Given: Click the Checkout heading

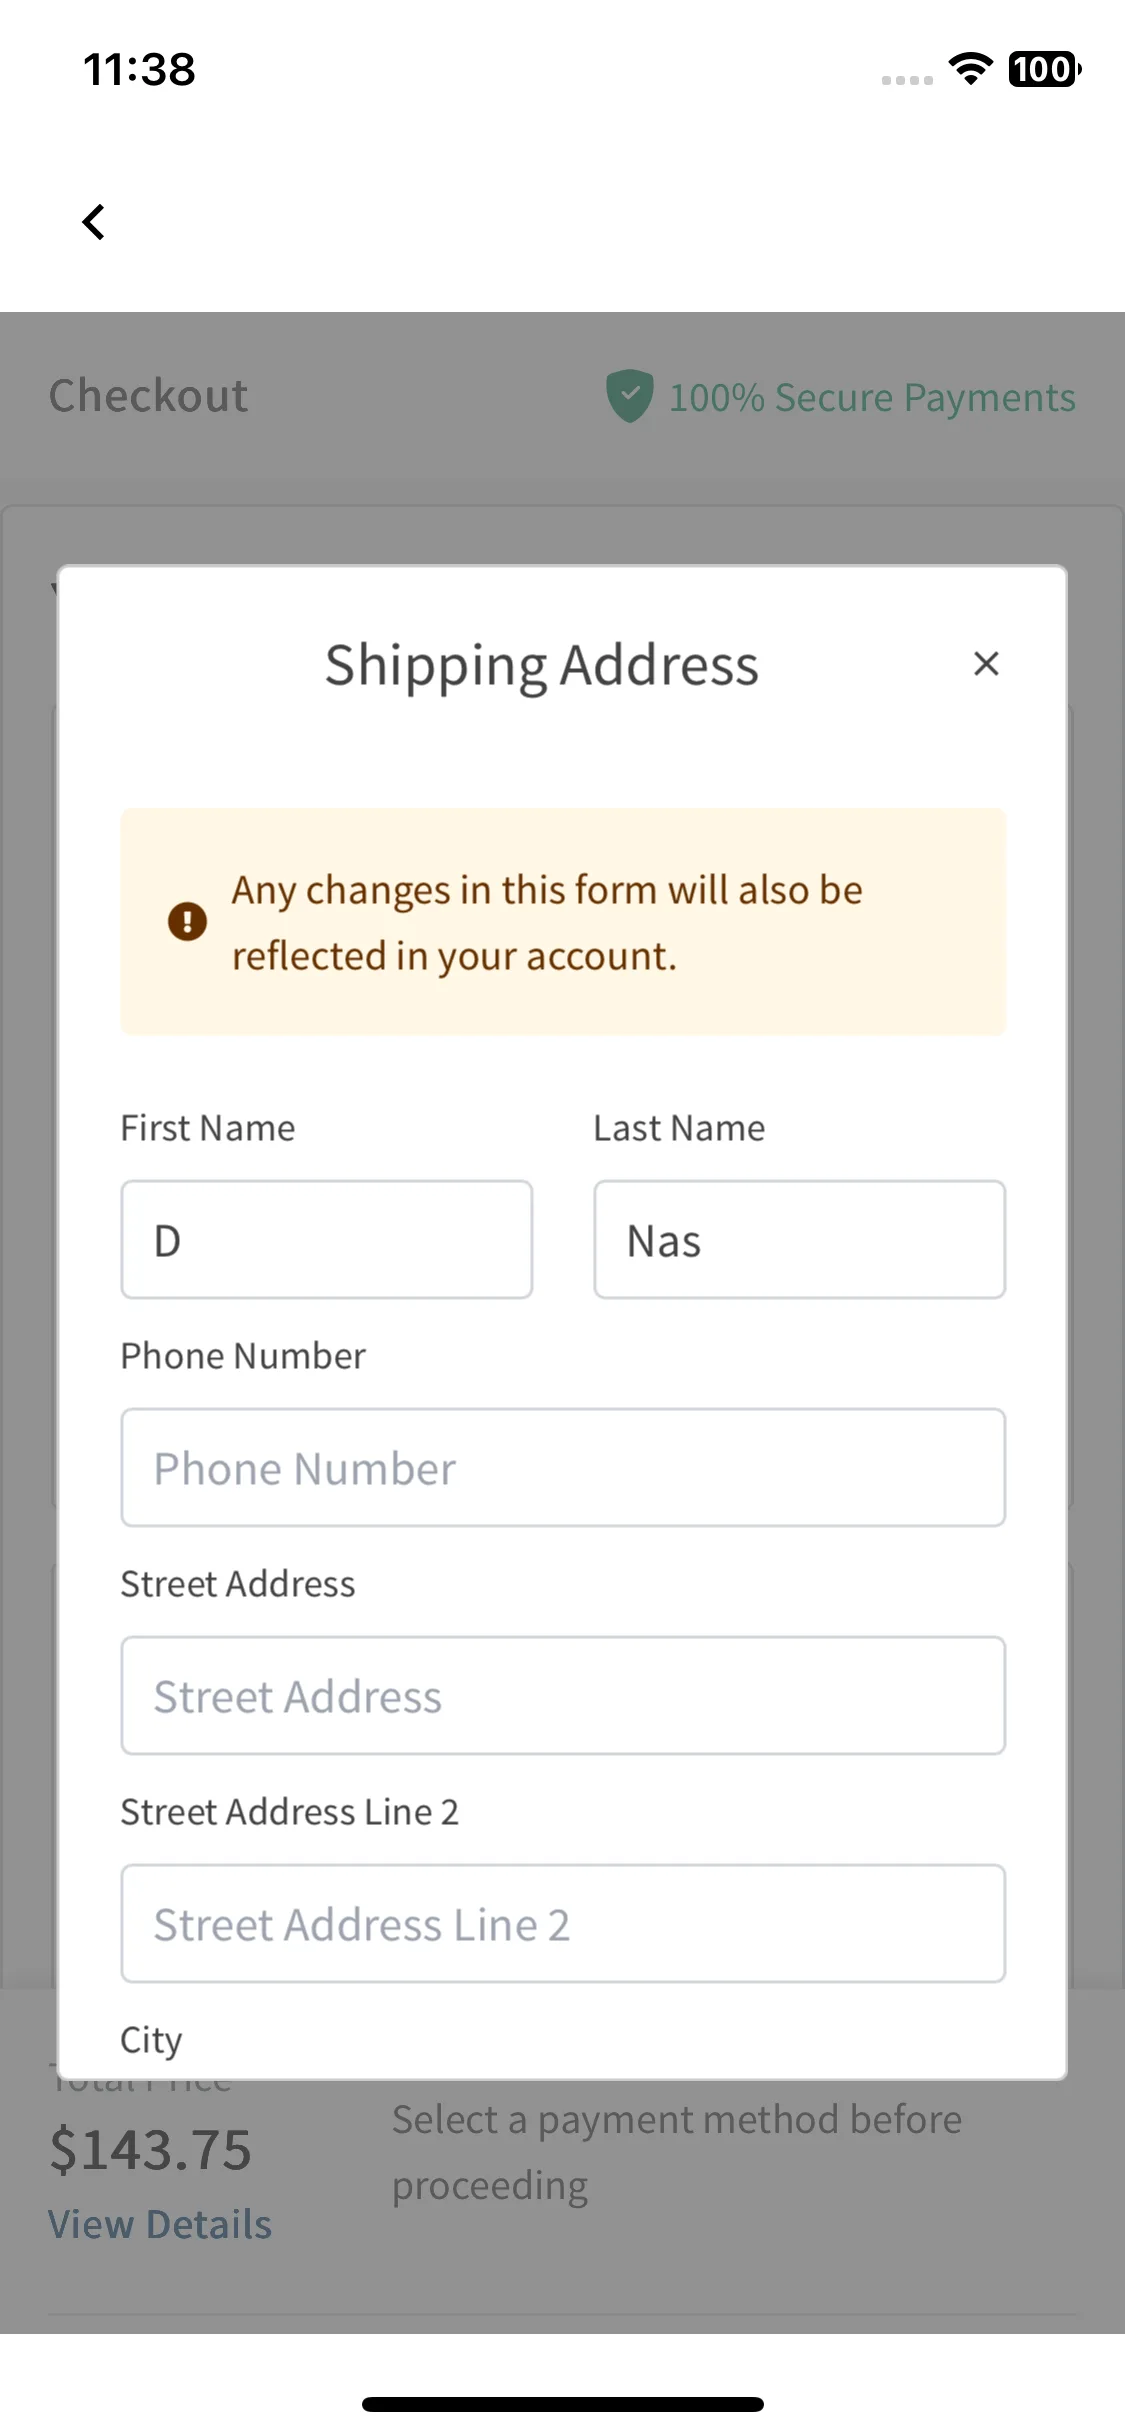Looking at the screenshot, I should pos(148,396).
